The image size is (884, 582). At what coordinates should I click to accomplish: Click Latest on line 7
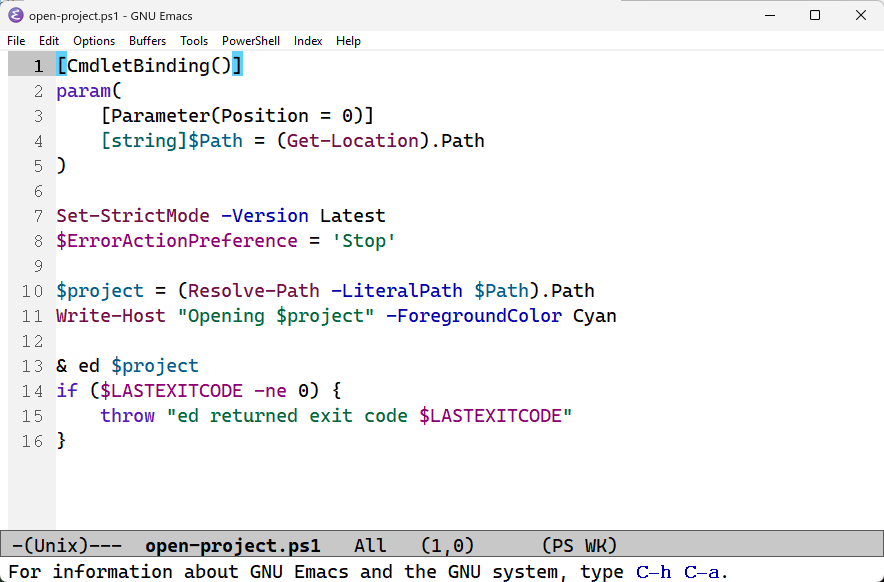(353, 216)
